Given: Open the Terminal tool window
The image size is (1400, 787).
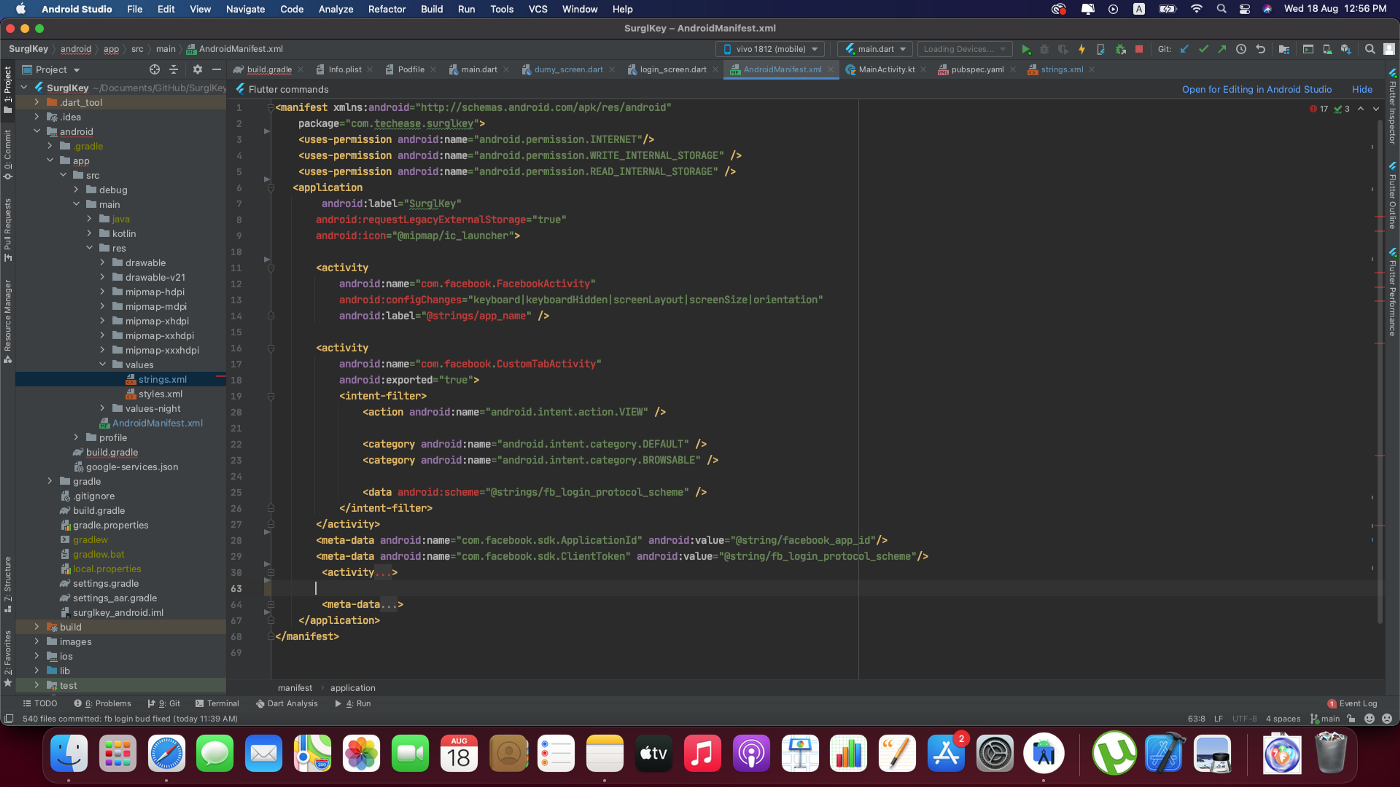Looking at the screenshot, I should point(216,703).
